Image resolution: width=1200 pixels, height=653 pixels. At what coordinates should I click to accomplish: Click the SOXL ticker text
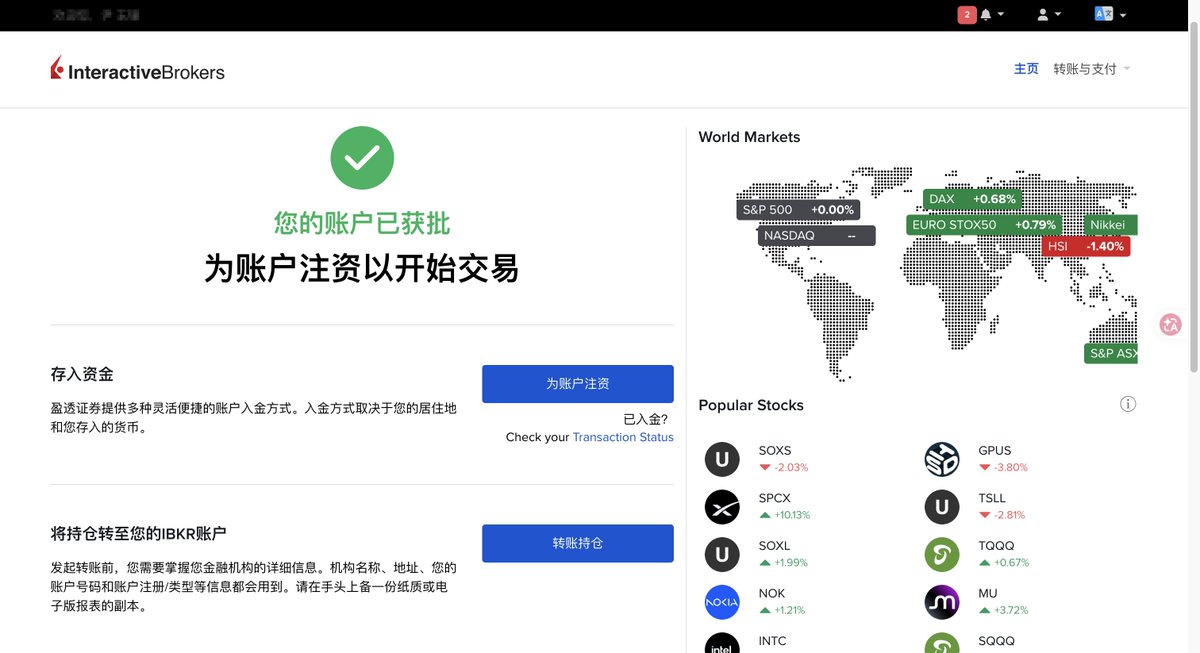pyautogui.click(x=774, y=546)
